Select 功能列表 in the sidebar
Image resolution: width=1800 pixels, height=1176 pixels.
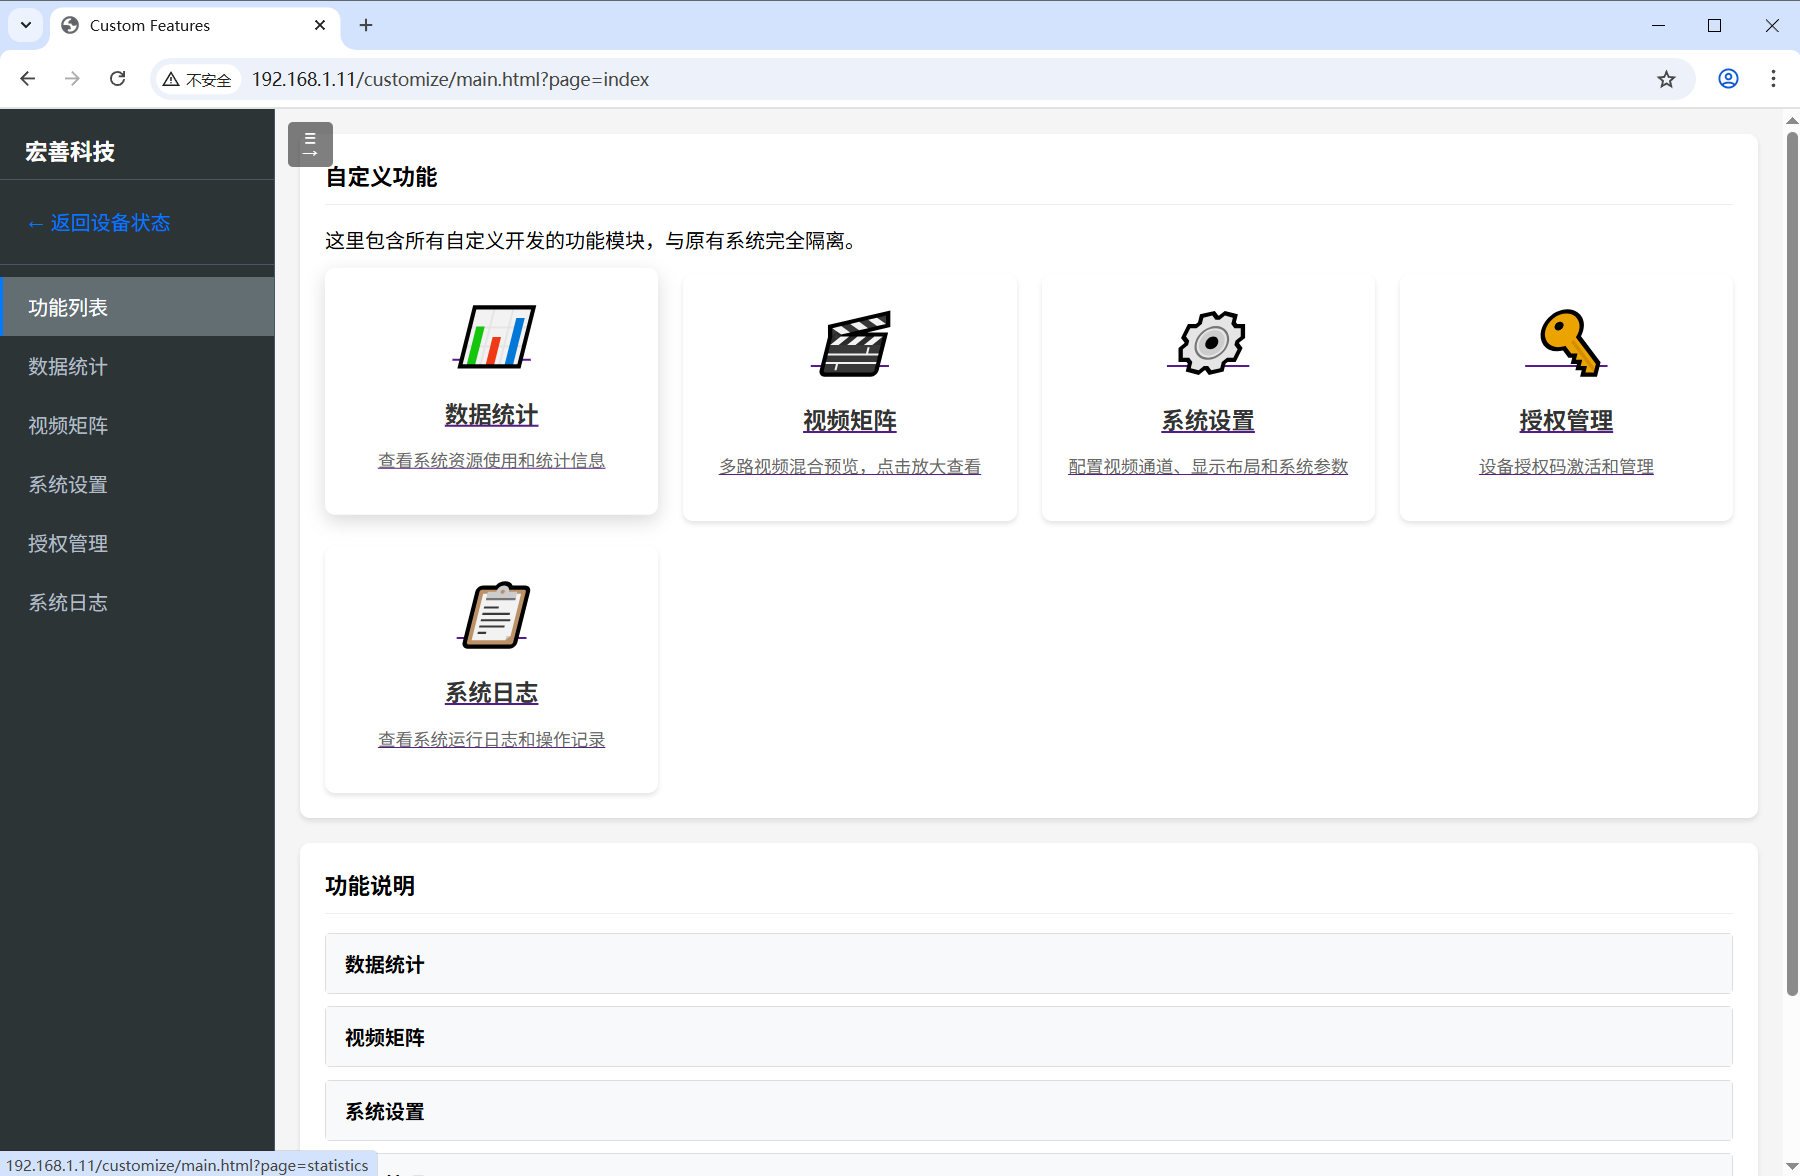click(137, 307)
